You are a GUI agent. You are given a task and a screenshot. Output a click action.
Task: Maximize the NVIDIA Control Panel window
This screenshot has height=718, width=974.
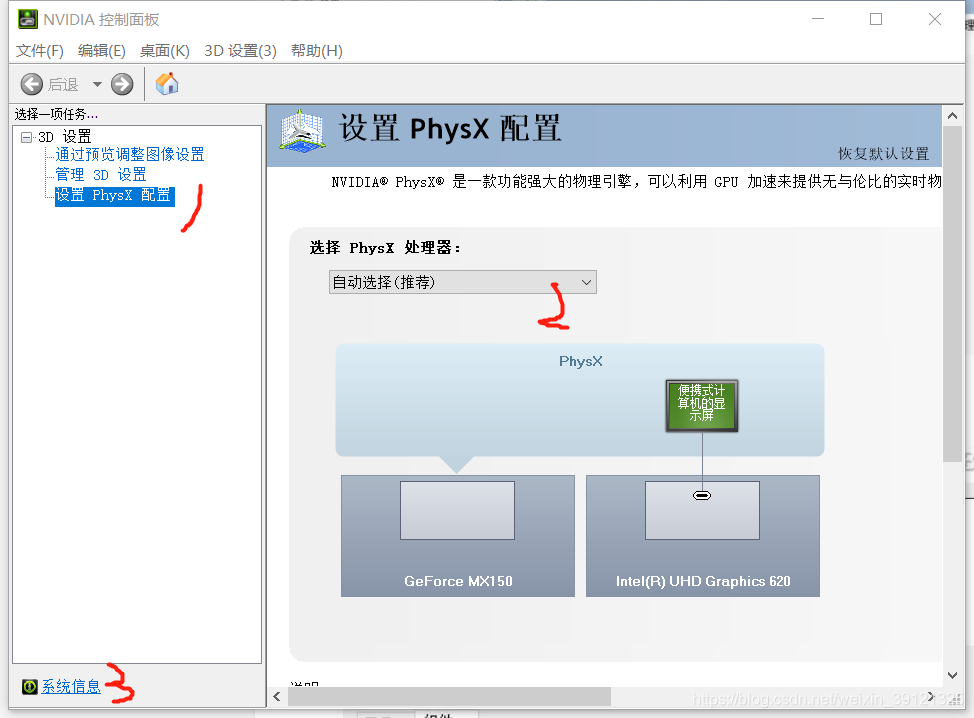coord(876,19)
